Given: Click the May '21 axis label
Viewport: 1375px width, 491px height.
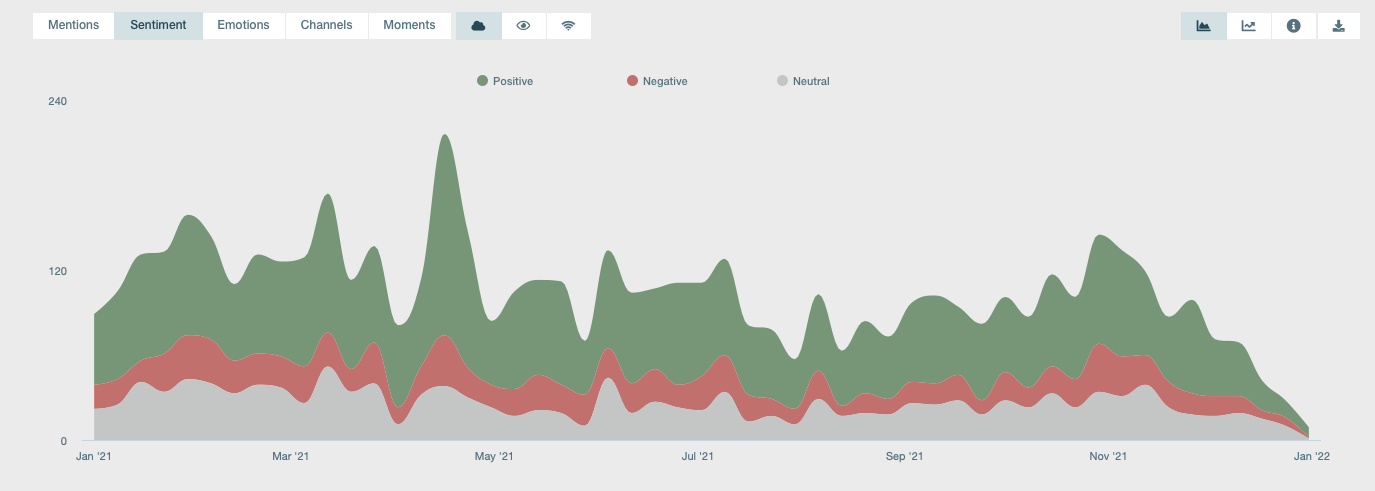Looking at the screenshot, I should tap(494, 457).
